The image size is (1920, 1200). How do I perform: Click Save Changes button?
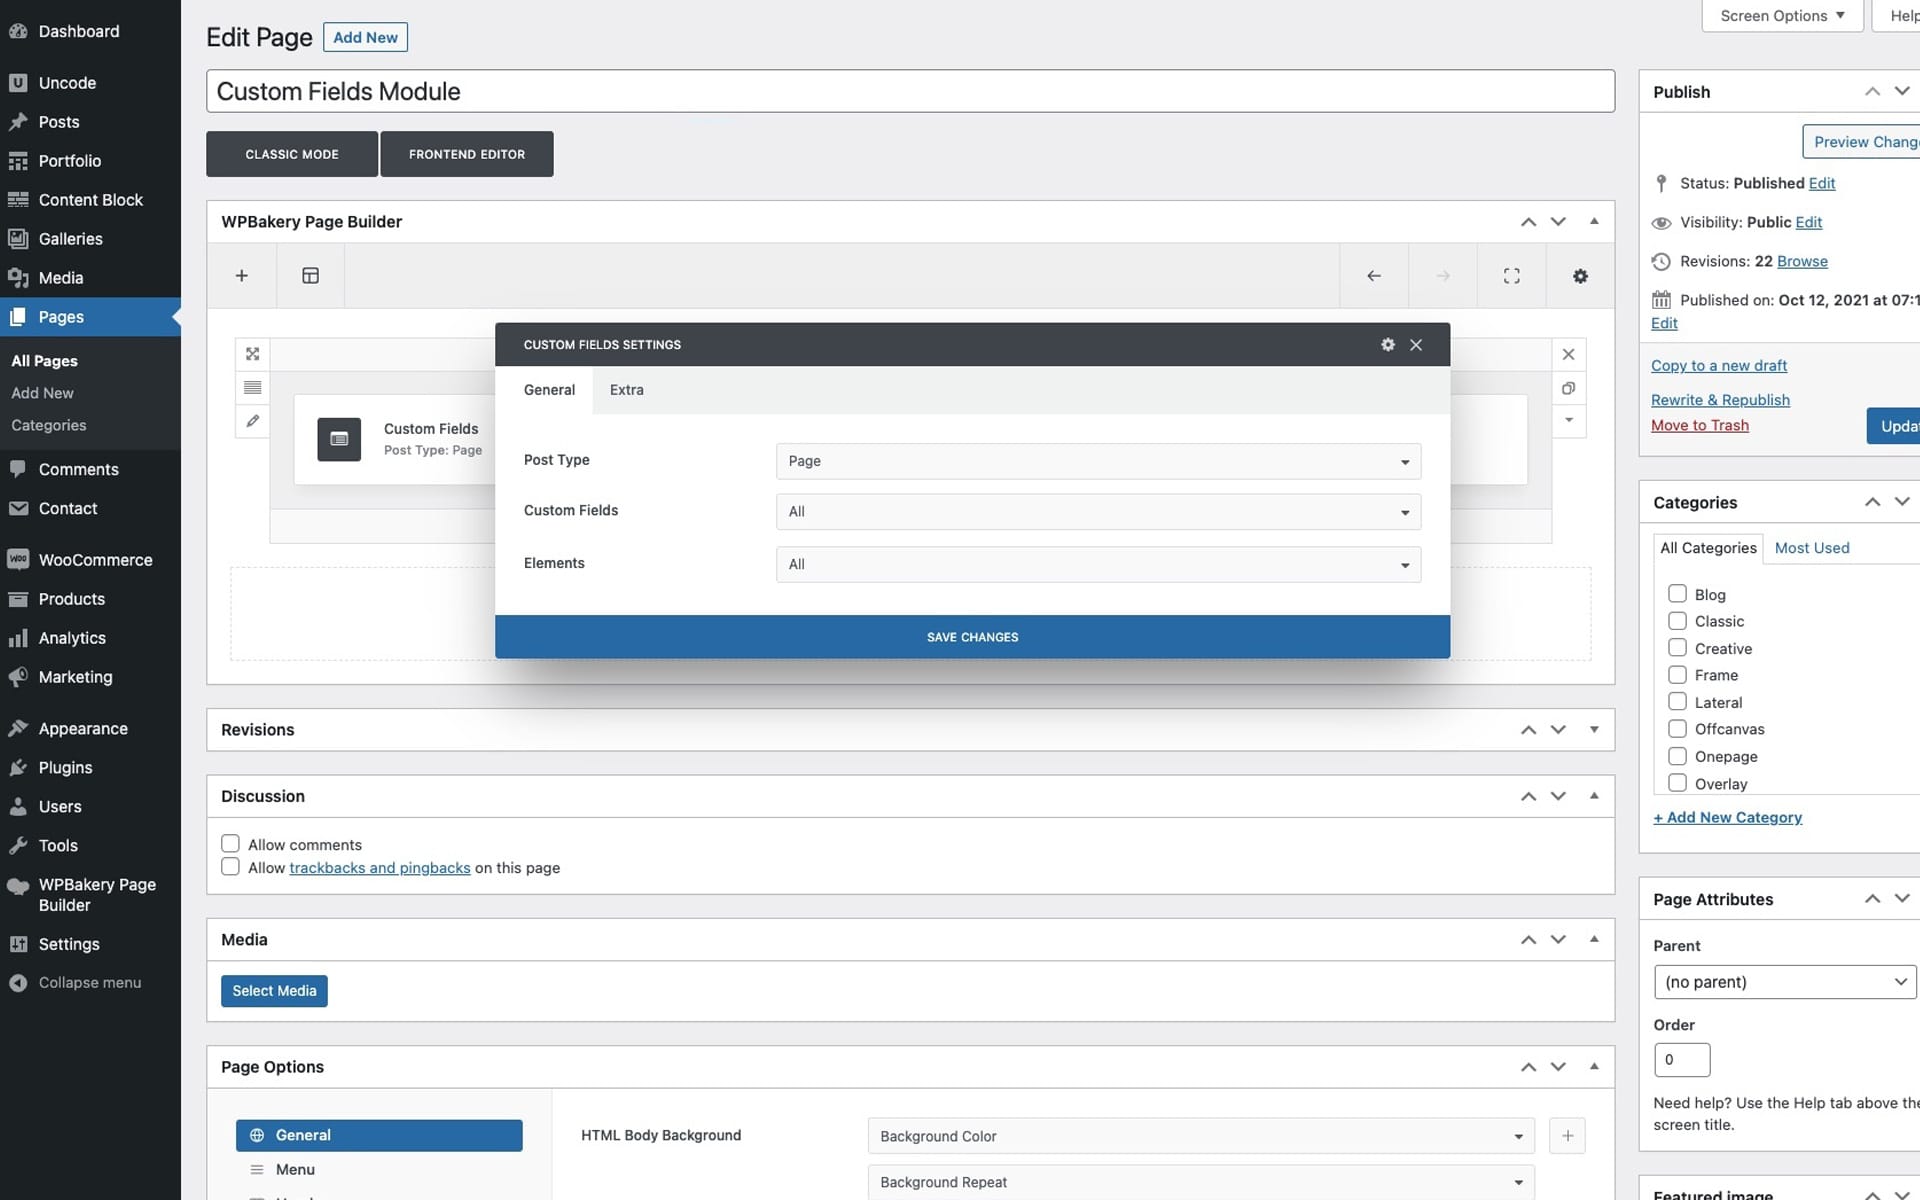(972, 637)
